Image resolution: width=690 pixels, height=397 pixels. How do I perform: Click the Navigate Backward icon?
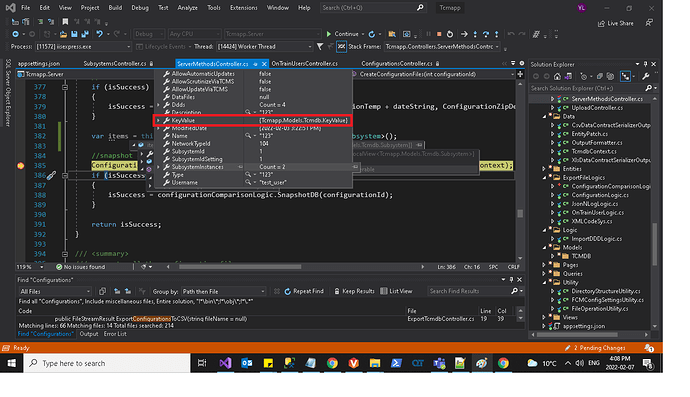(x=15, y=34)
